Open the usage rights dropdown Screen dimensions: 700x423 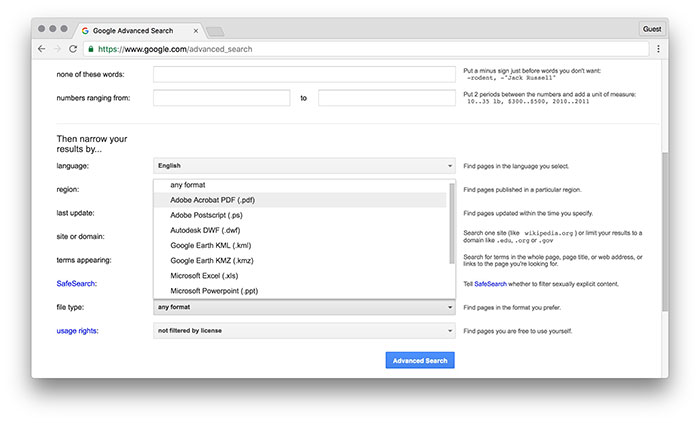point(304,330)
